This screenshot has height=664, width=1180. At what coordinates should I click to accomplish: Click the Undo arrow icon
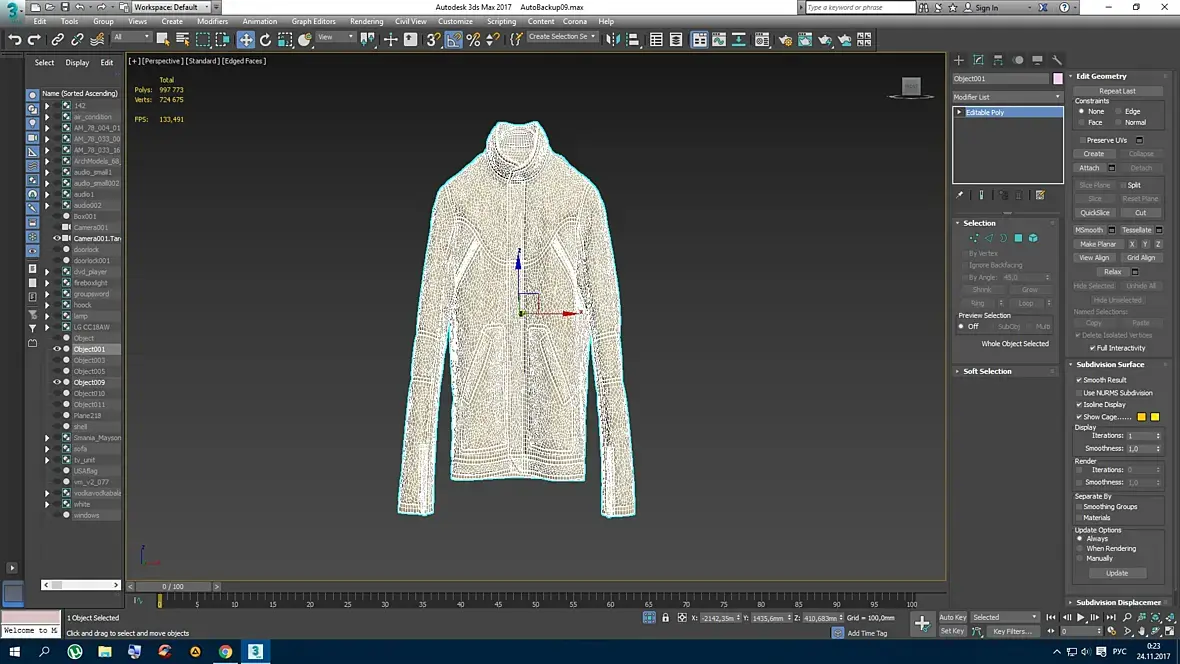click(15, 40)
